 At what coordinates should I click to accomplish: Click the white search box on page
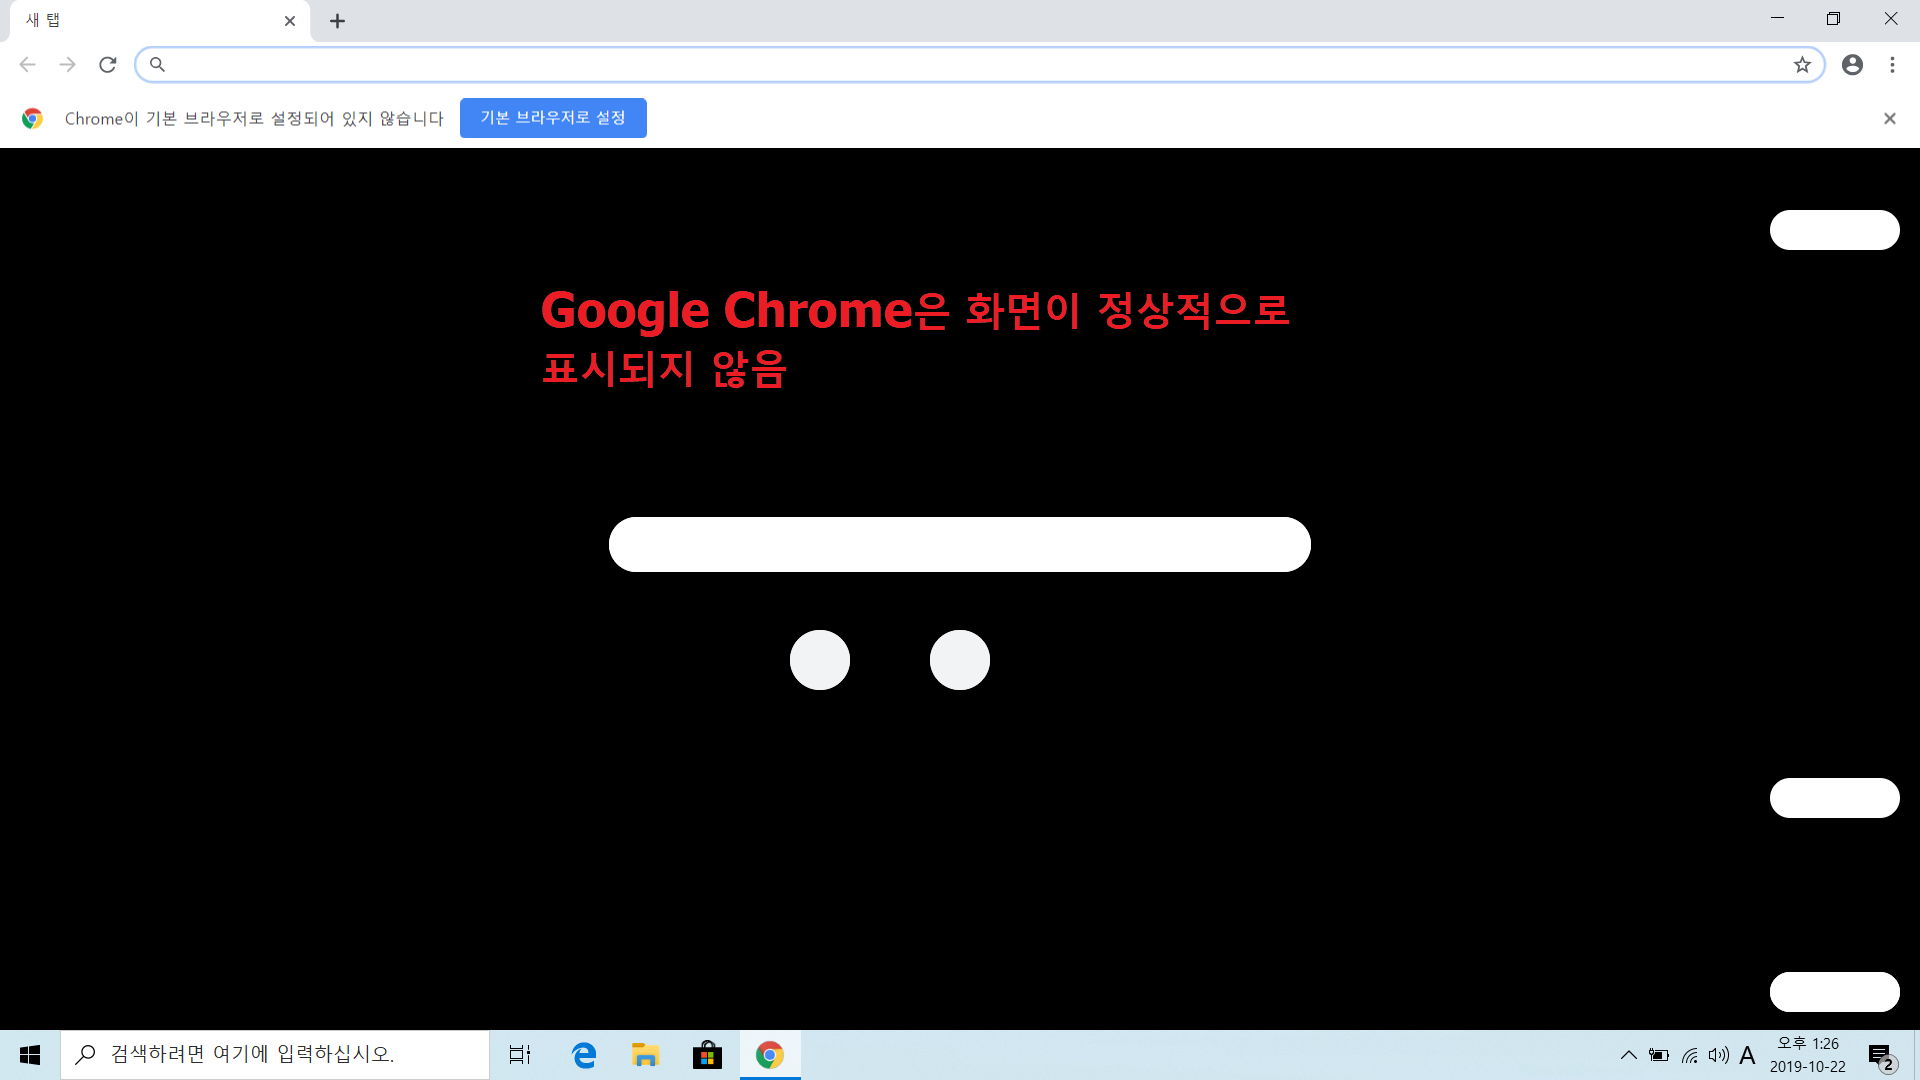(x=960, y=544)
